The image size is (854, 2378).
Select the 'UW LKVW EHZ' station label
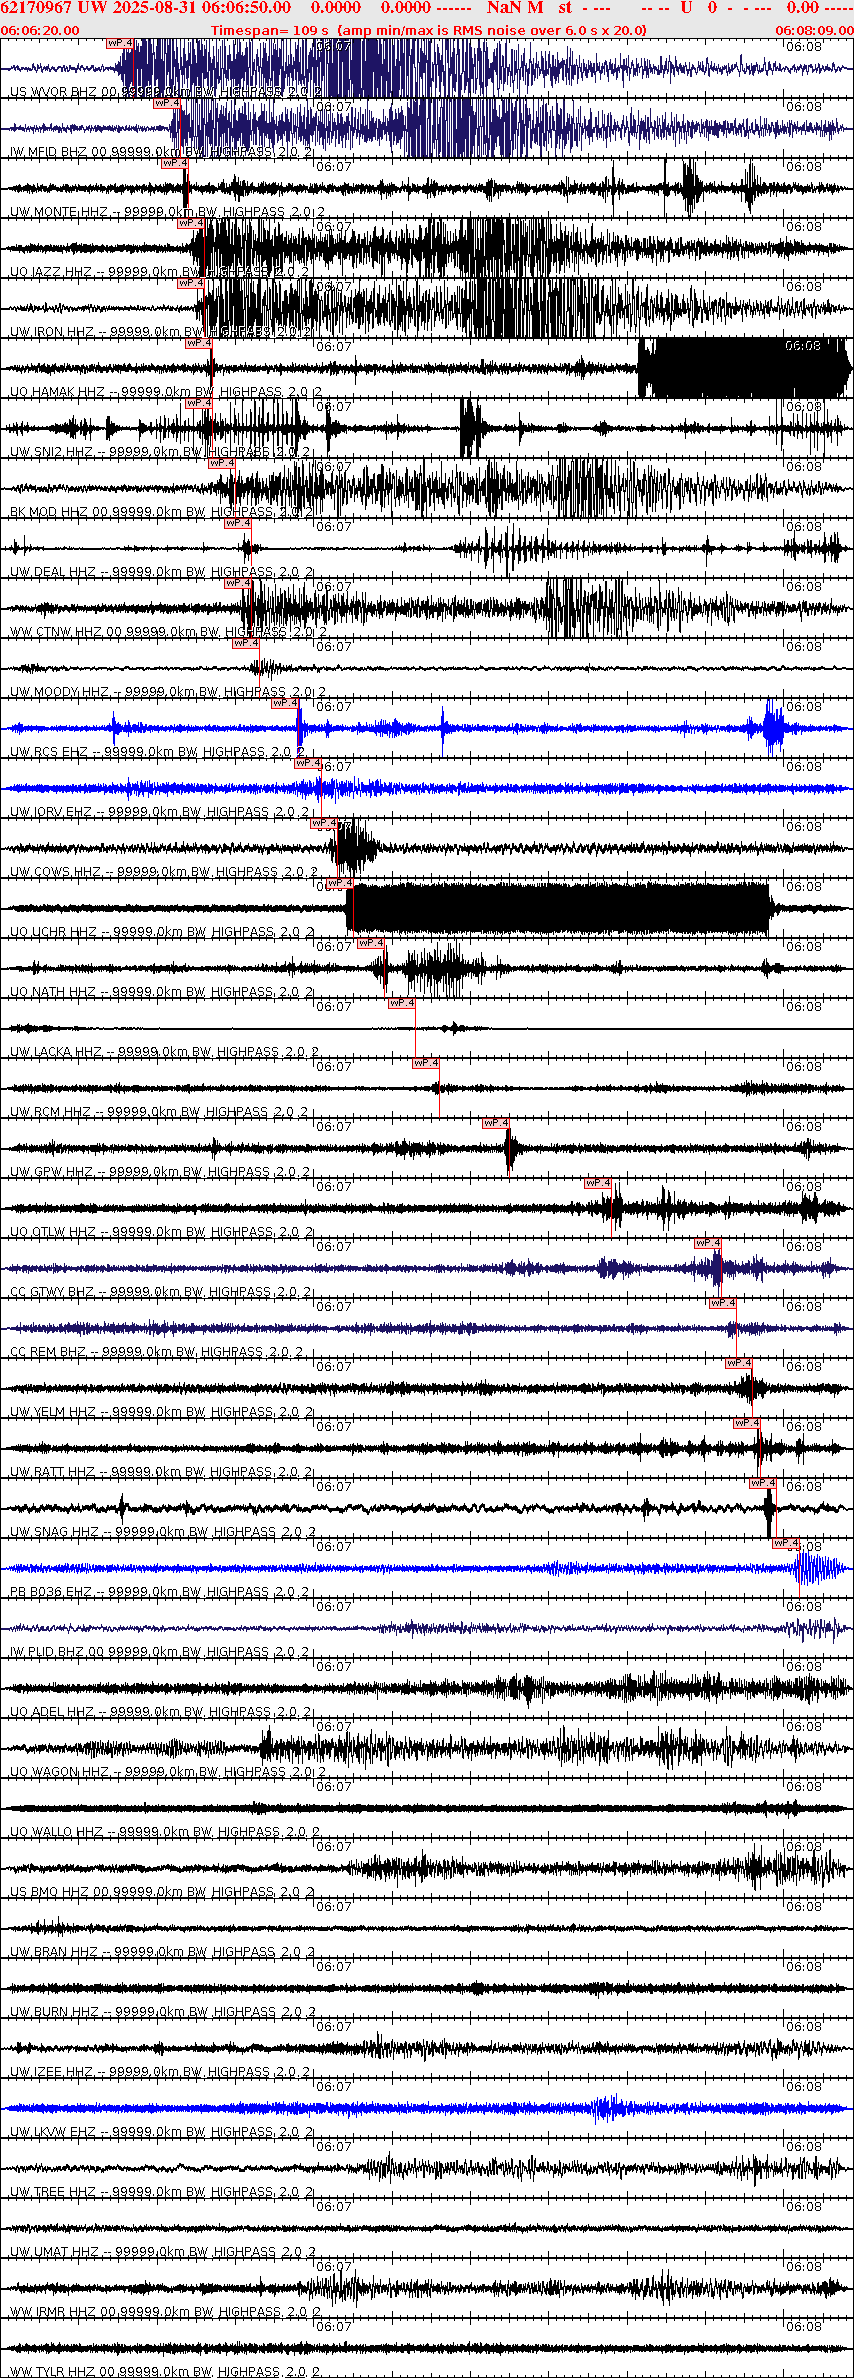point(53,2132)
